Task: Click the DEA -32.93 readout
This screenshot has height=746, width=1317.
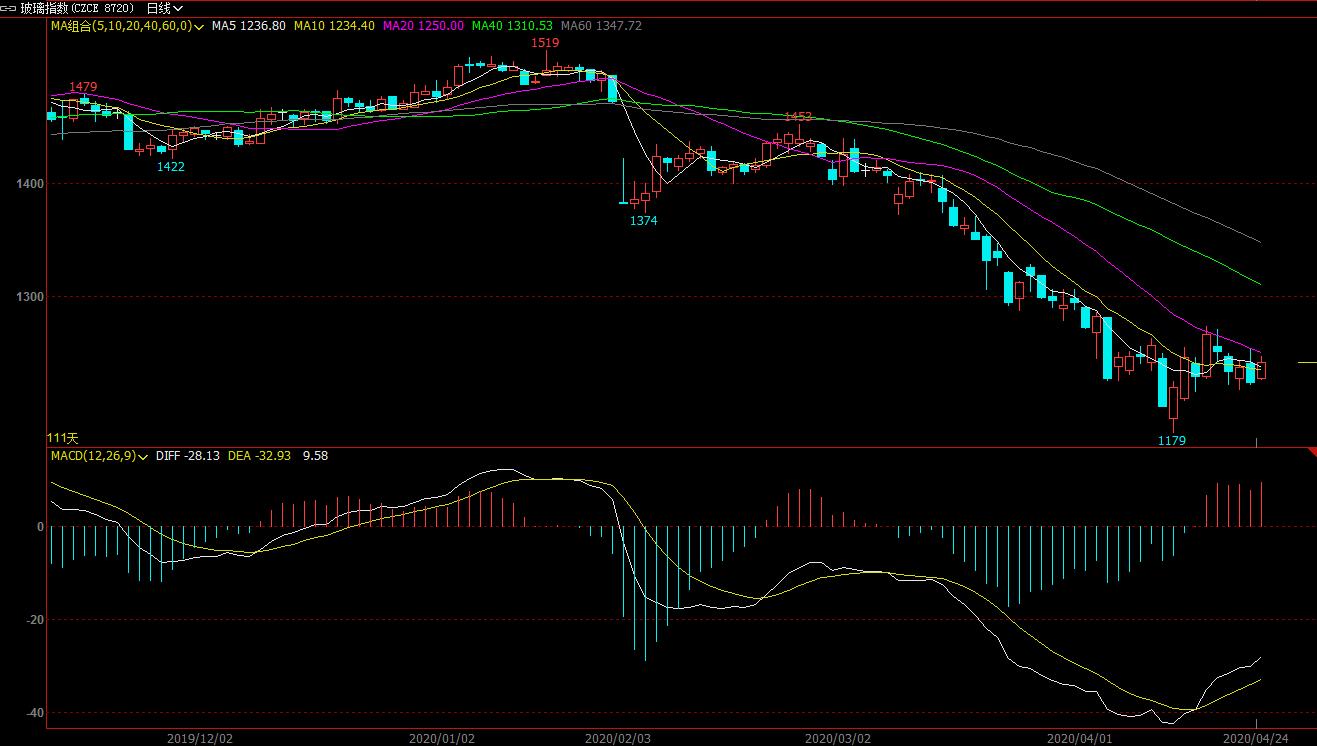Action: pos(259,456)
